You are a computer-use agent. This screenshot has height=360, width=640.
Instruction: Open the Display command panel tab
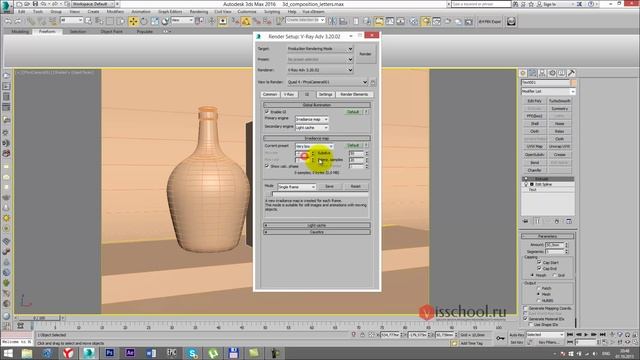[x=562, y=73]
